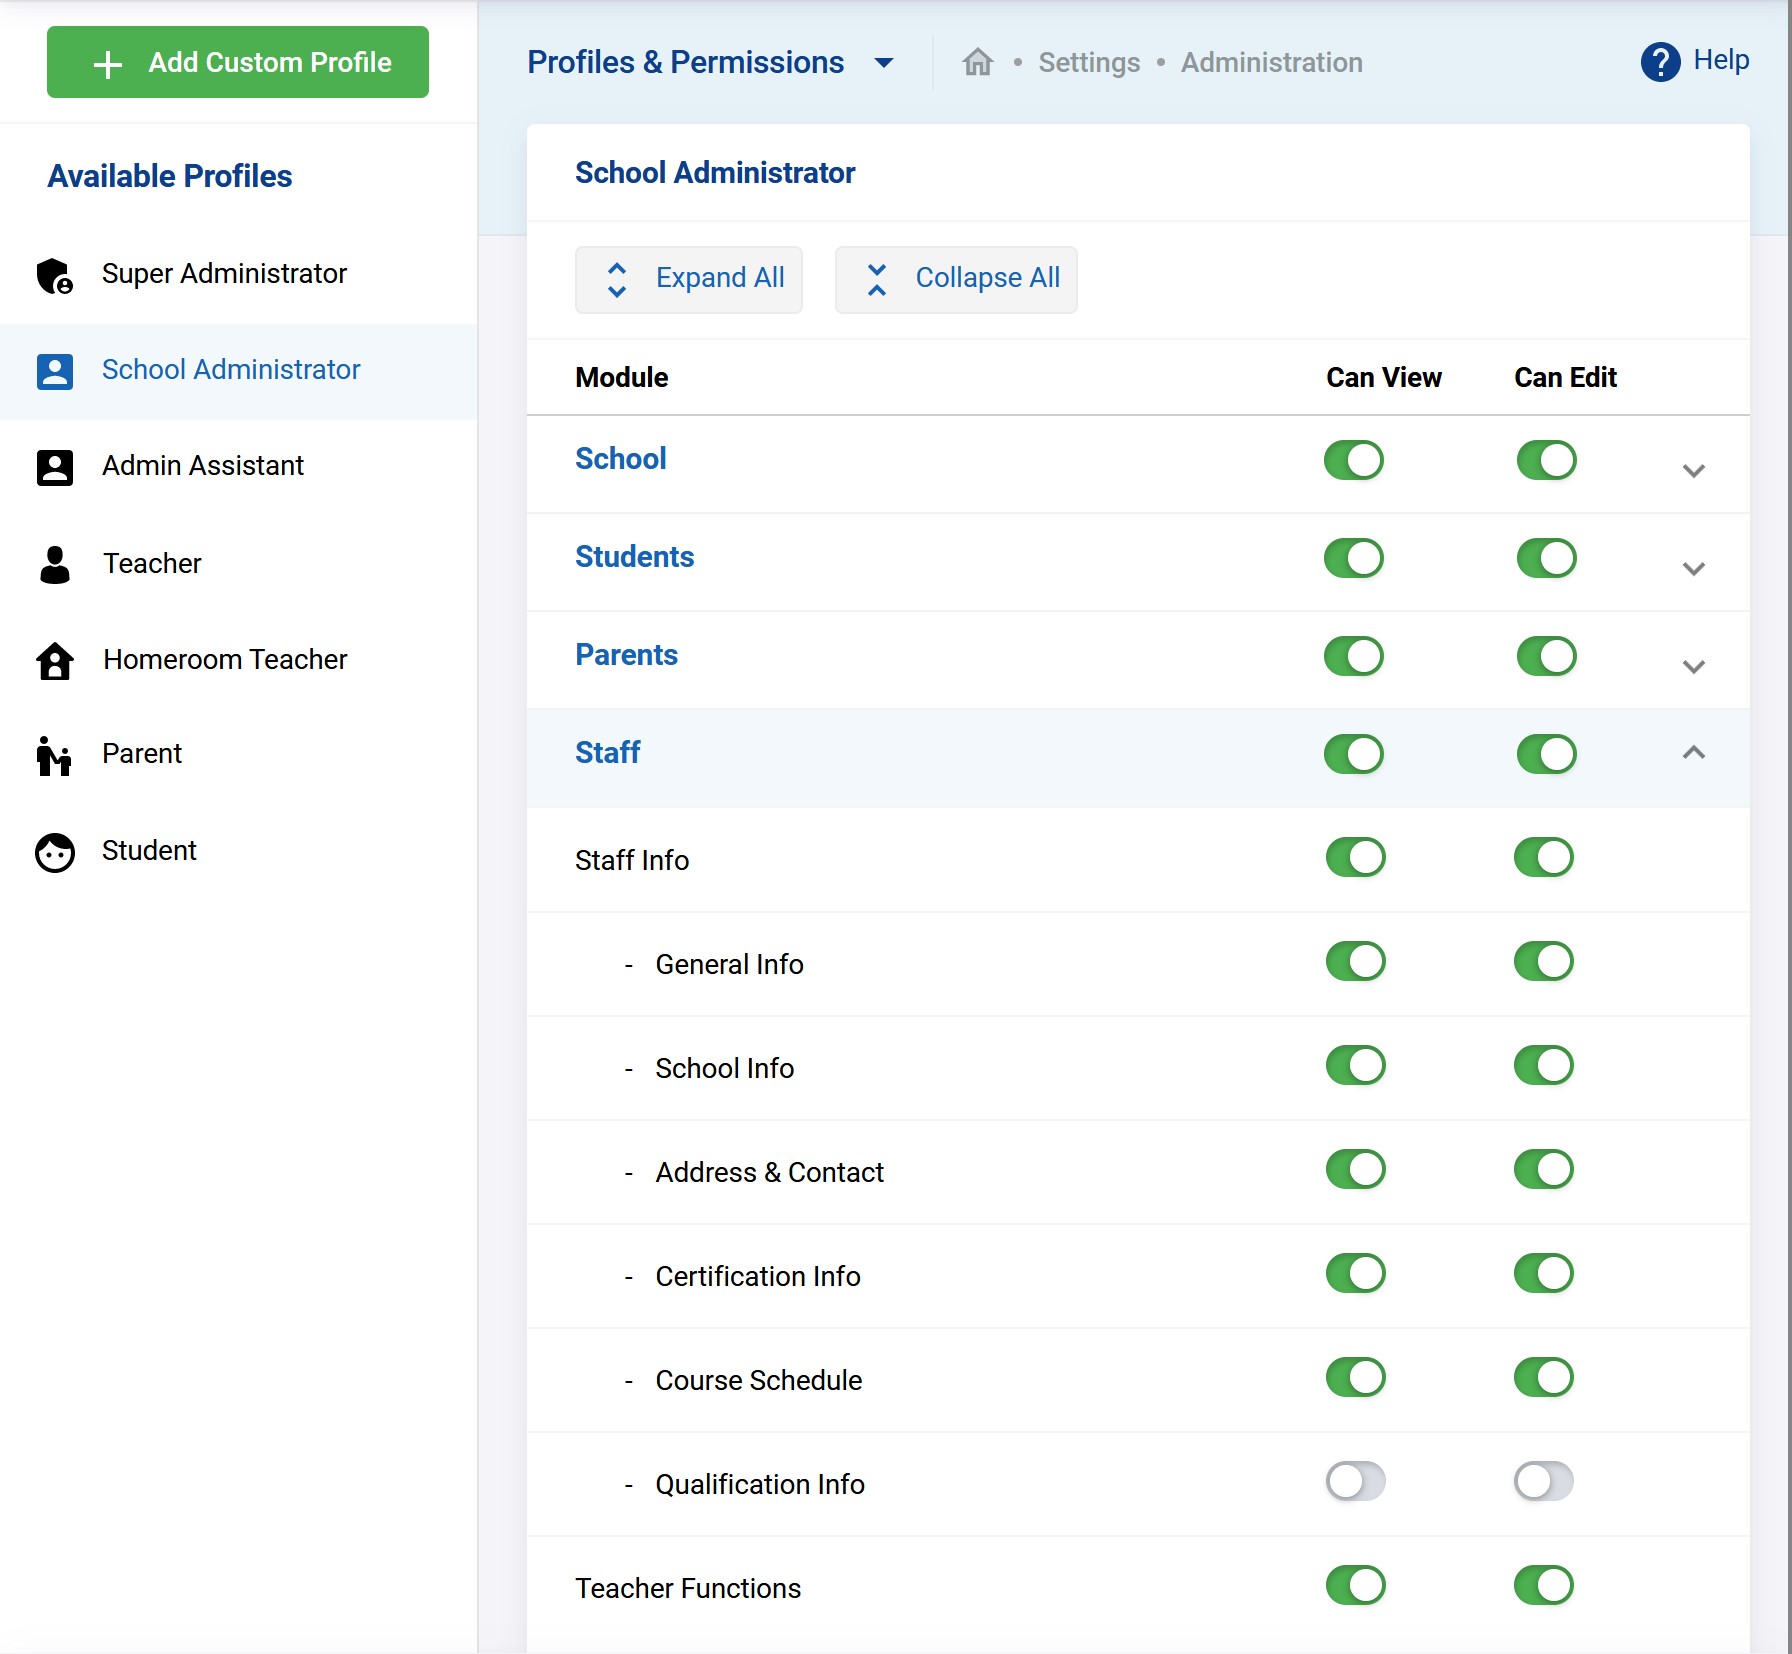The height and width of the screenshot is (1654, 1792).
Task: Expand the School module row chevron
Action: [1693, 470]
